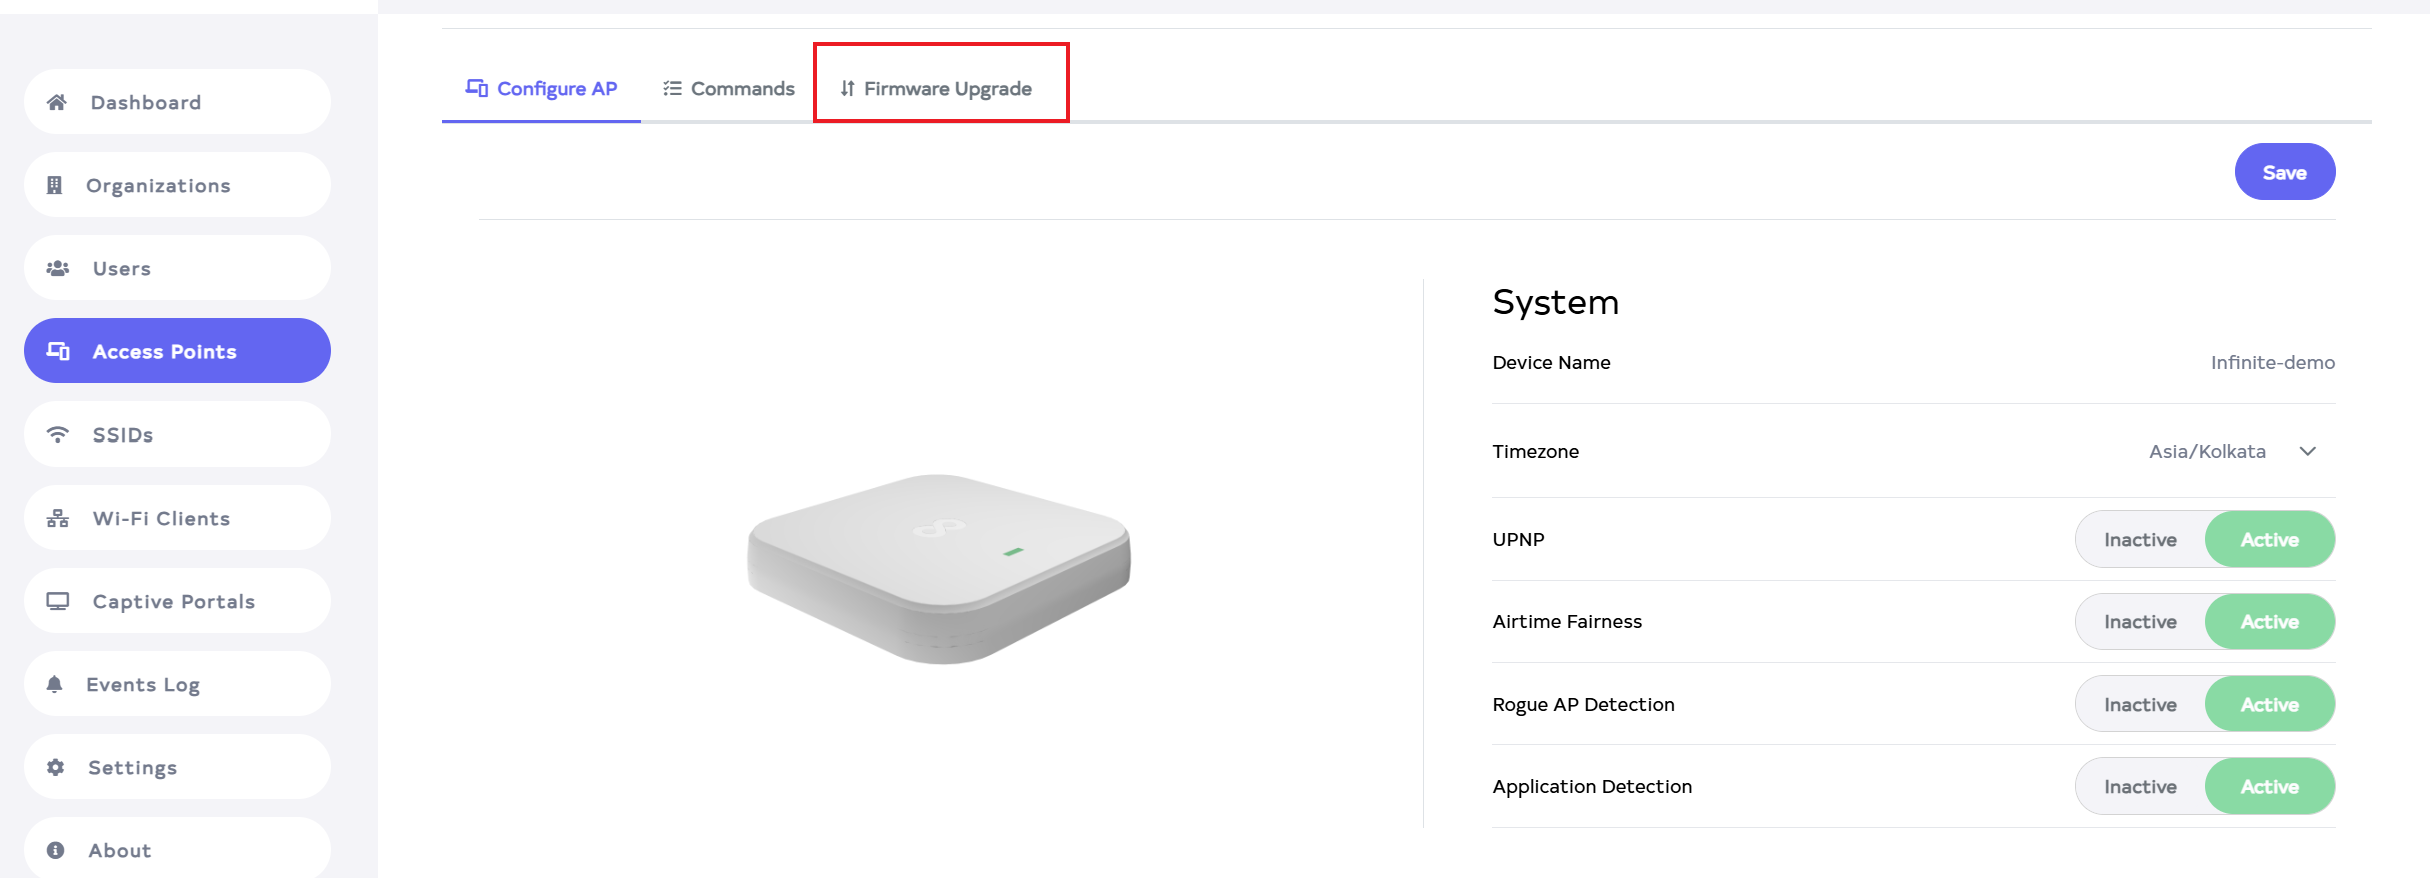This screenshot has height=878, width=2430.
Task: Set Application Detection to Active
Action: point(2269,787)
